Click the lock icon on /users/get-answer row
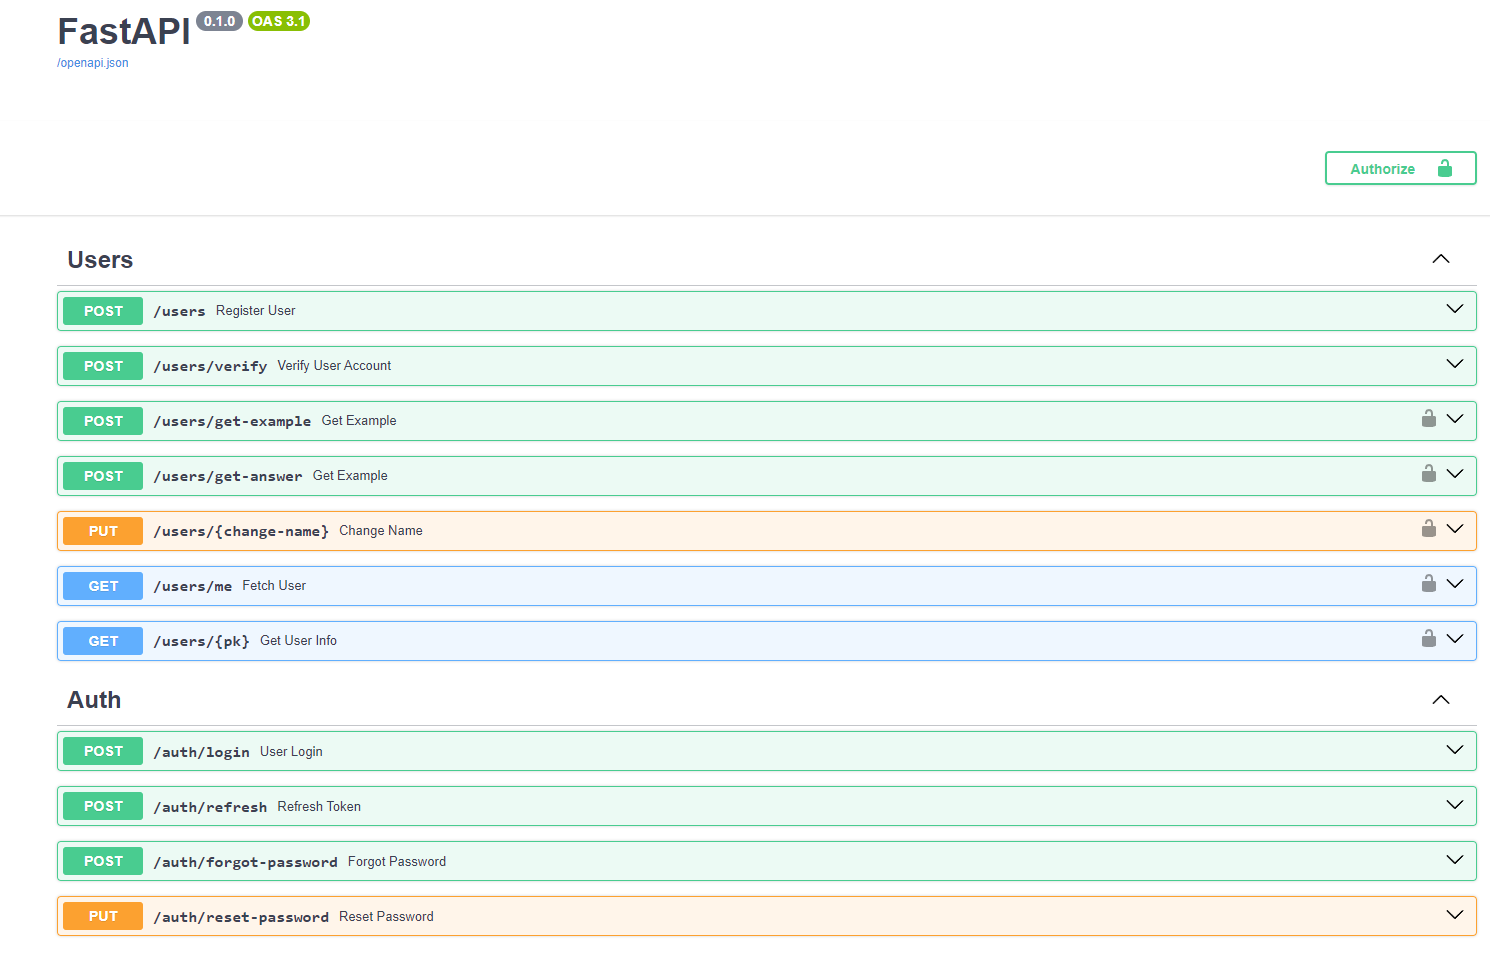The height and width of the screenshot is (953, 1490). point(1429,474)
